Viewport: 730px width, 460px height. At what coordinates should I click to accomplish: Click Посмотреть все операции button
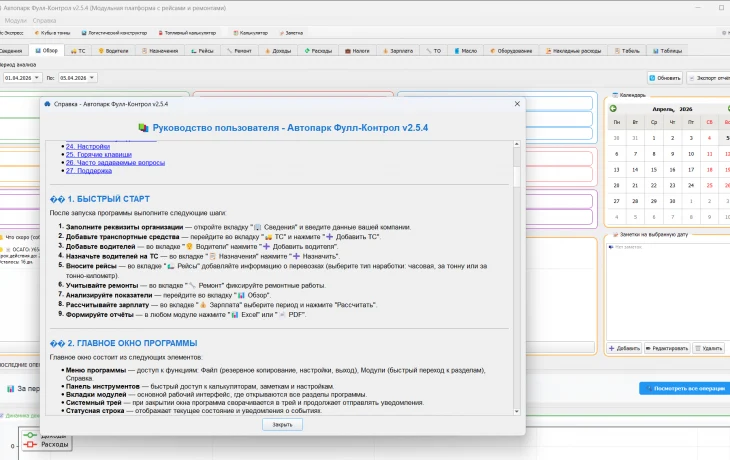[x=684, y=388]
